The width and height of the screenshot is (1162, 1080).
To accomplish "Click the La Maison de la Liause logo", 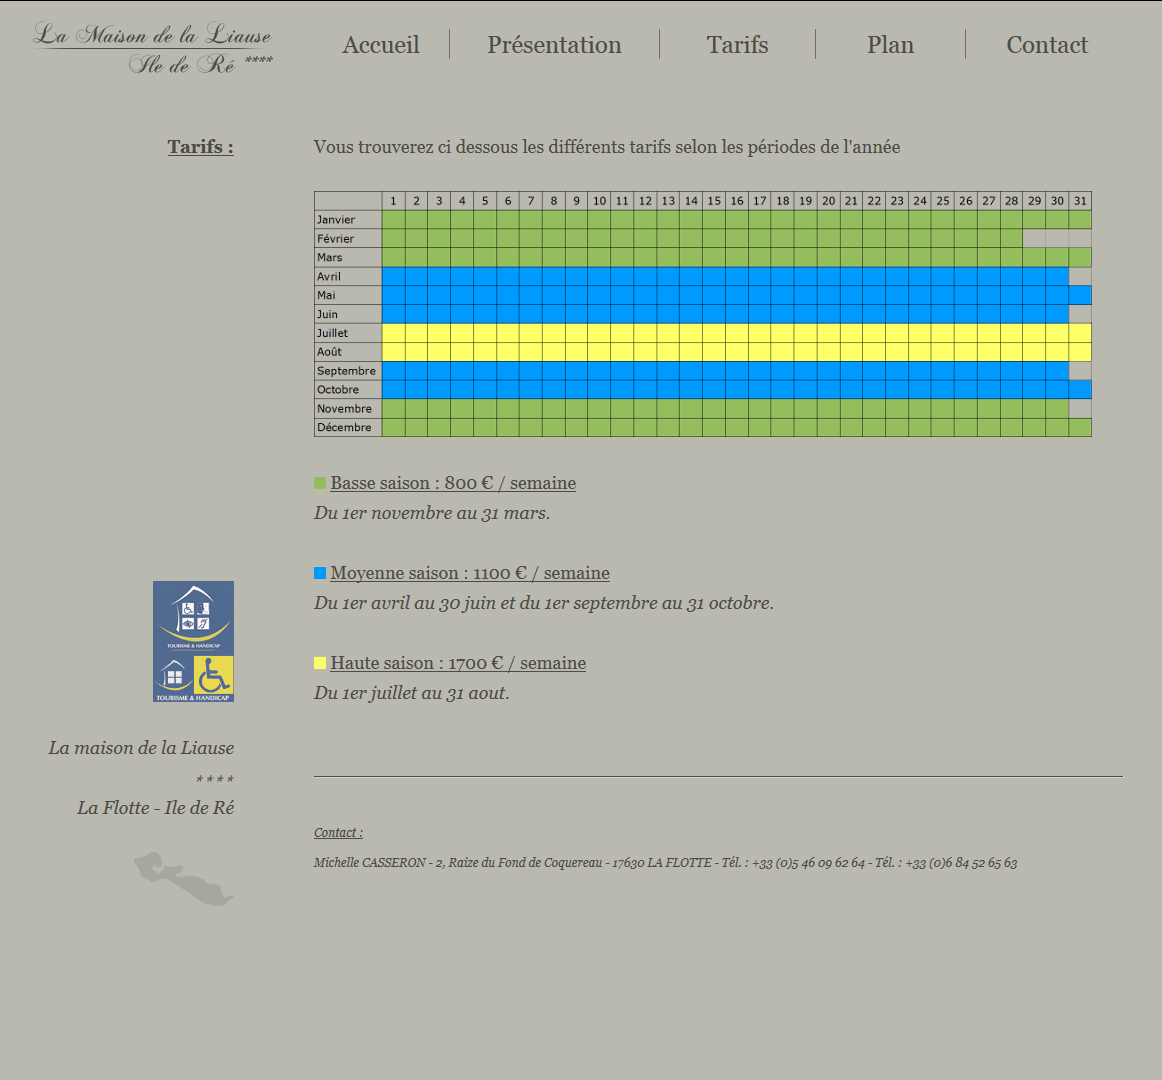I will [x=153, y=48].
